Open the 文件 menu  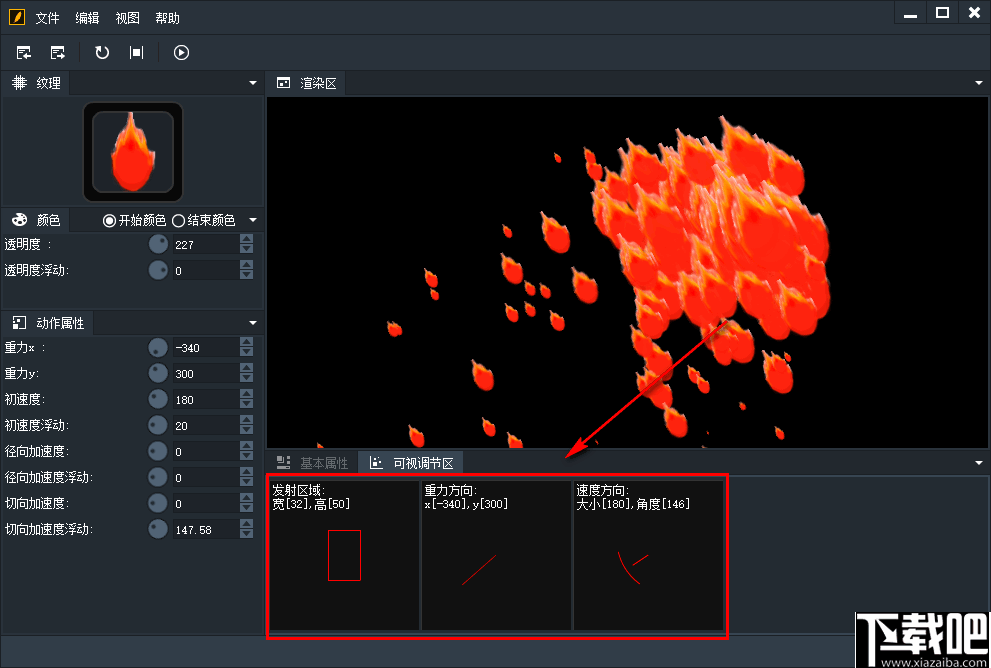[47, 18]
